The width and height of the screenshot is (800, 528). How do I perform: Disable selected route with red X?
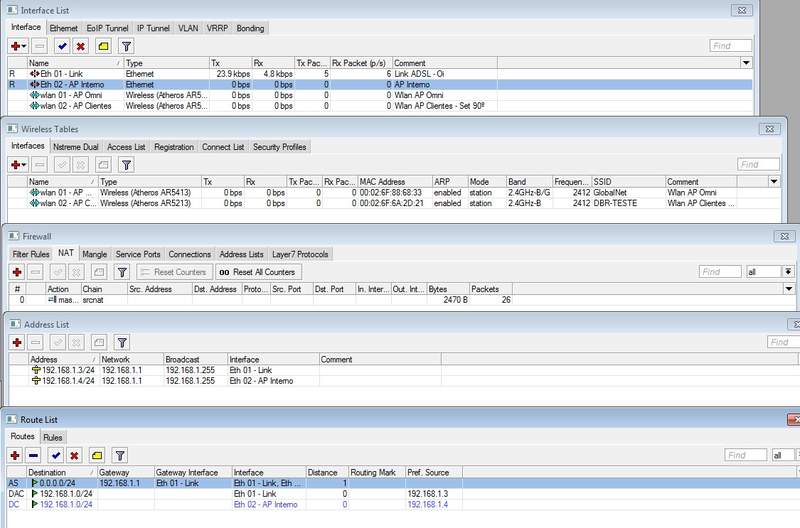coord(74,455)
